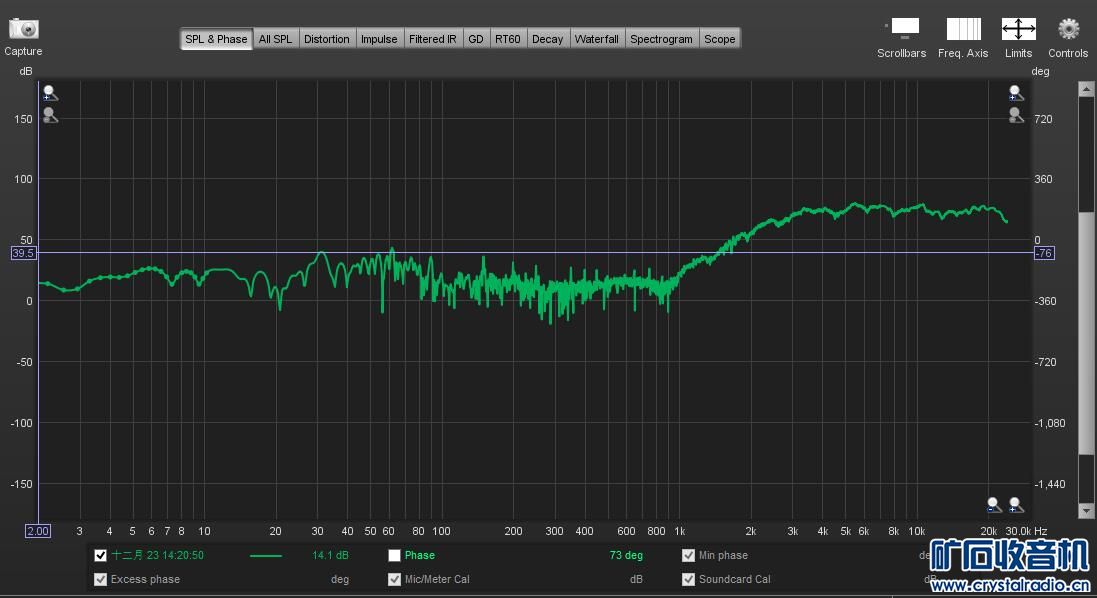Zoom in on the right deg axis
The height and width of the screenshot is (598, 1097).
[x=1016, y=93]
